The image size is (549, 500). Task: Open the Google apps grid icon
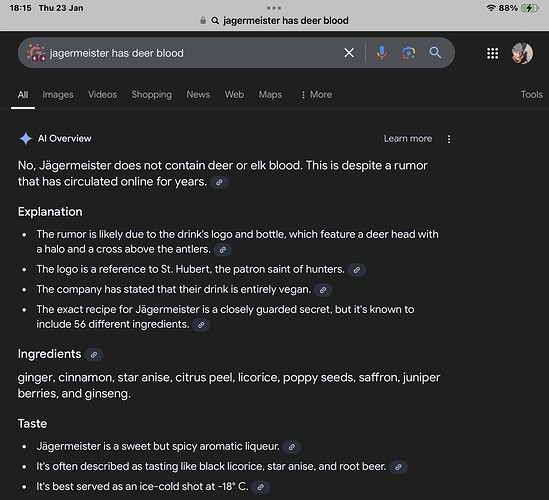coord(492,53)
